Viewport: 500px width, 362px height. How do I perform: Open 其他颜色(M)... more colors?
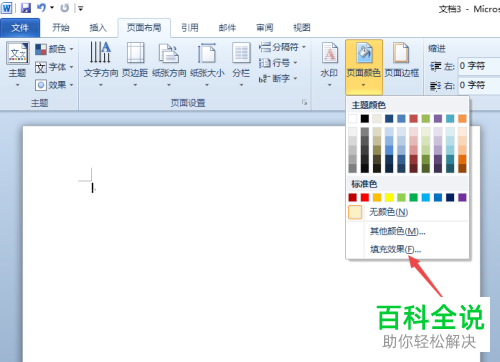coord(408,231)
